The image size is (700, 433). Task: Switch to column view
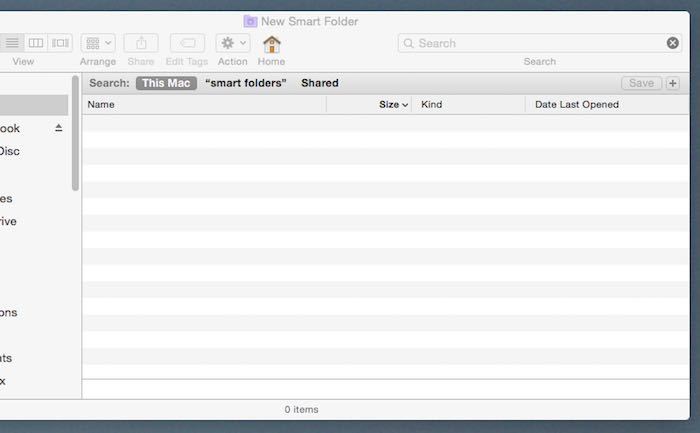click(x=36, y=43)
